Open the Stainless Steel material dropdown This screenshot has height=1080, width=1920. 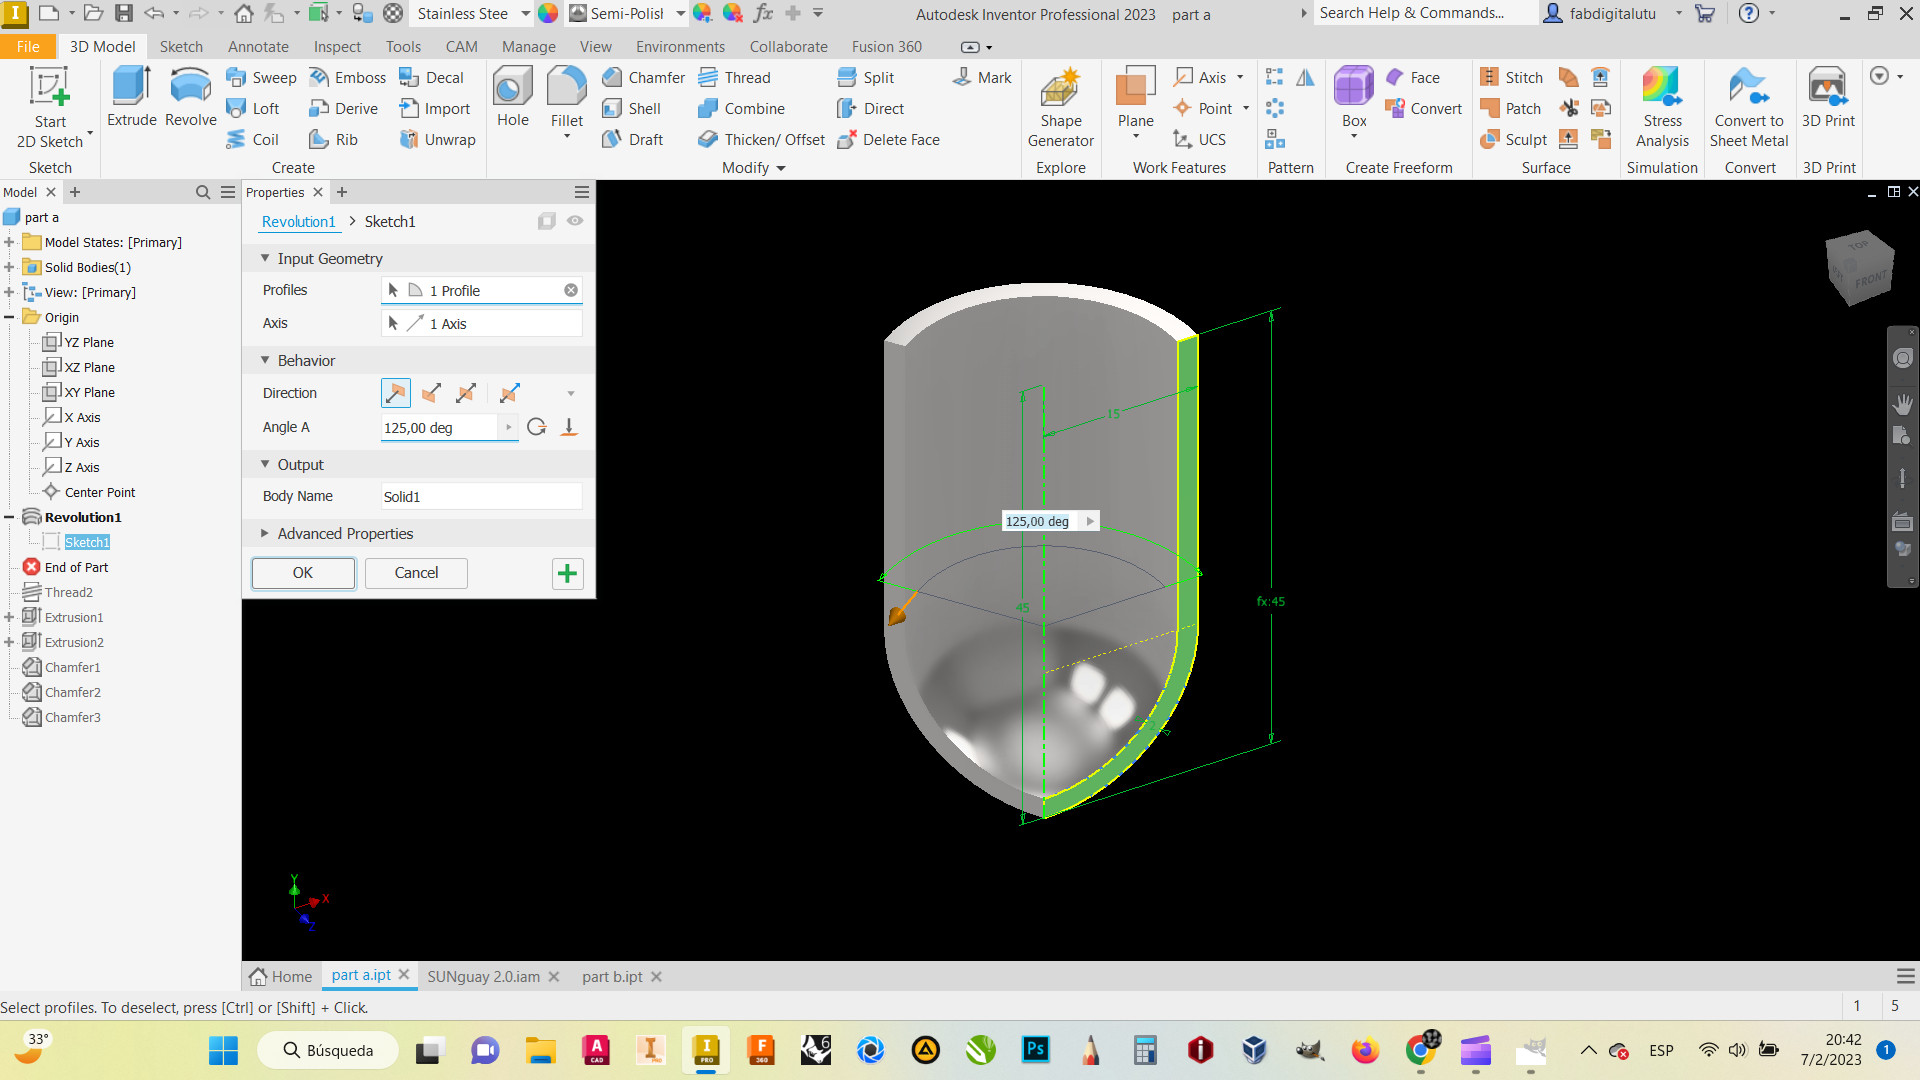pos(525,14)
